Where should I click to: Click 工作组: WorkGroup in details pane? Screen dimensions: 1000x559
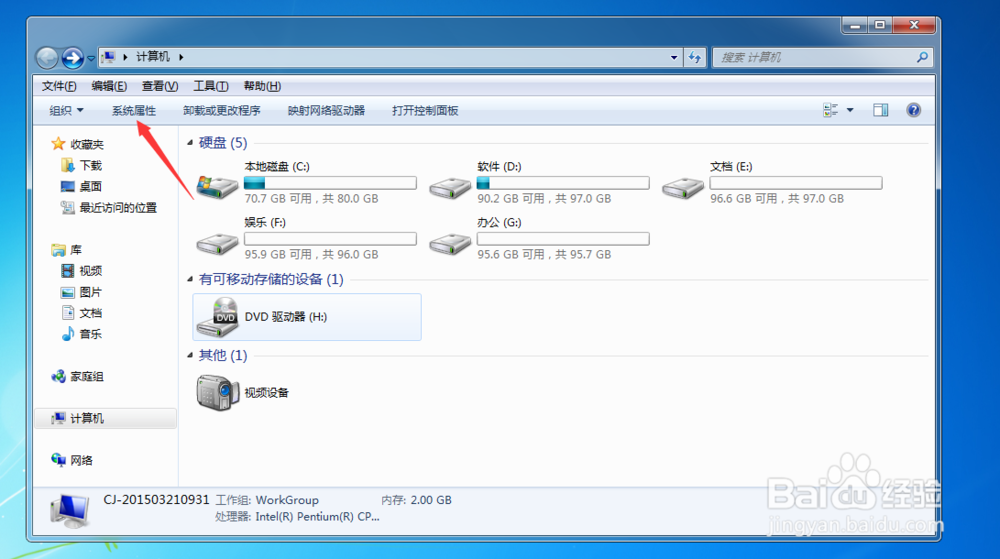pyautogui.click(x=267, y=500)
